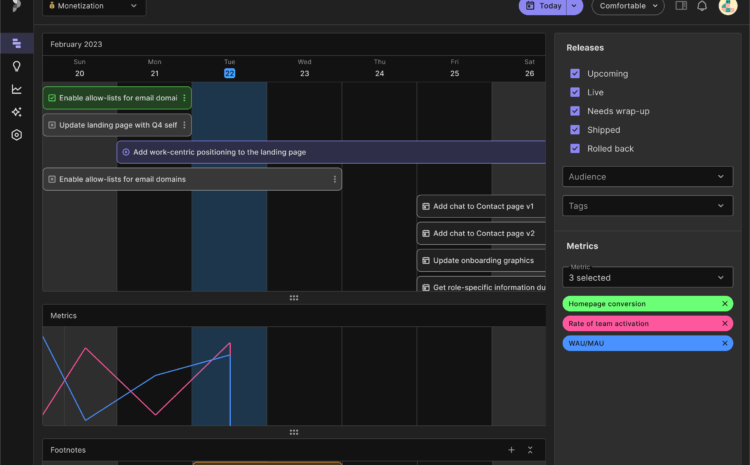Click the 'February 2023' month label

[76, 44]
